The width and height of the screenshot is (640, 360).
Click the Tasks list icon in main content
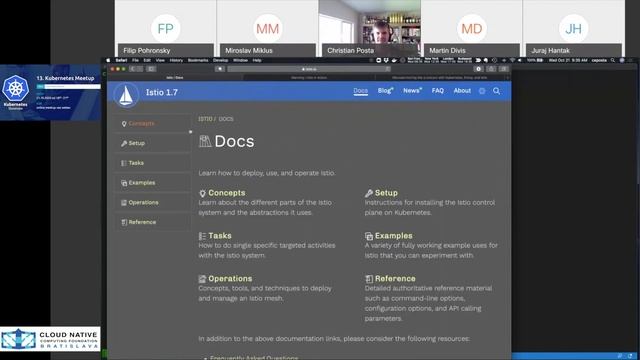coord(202,236)
